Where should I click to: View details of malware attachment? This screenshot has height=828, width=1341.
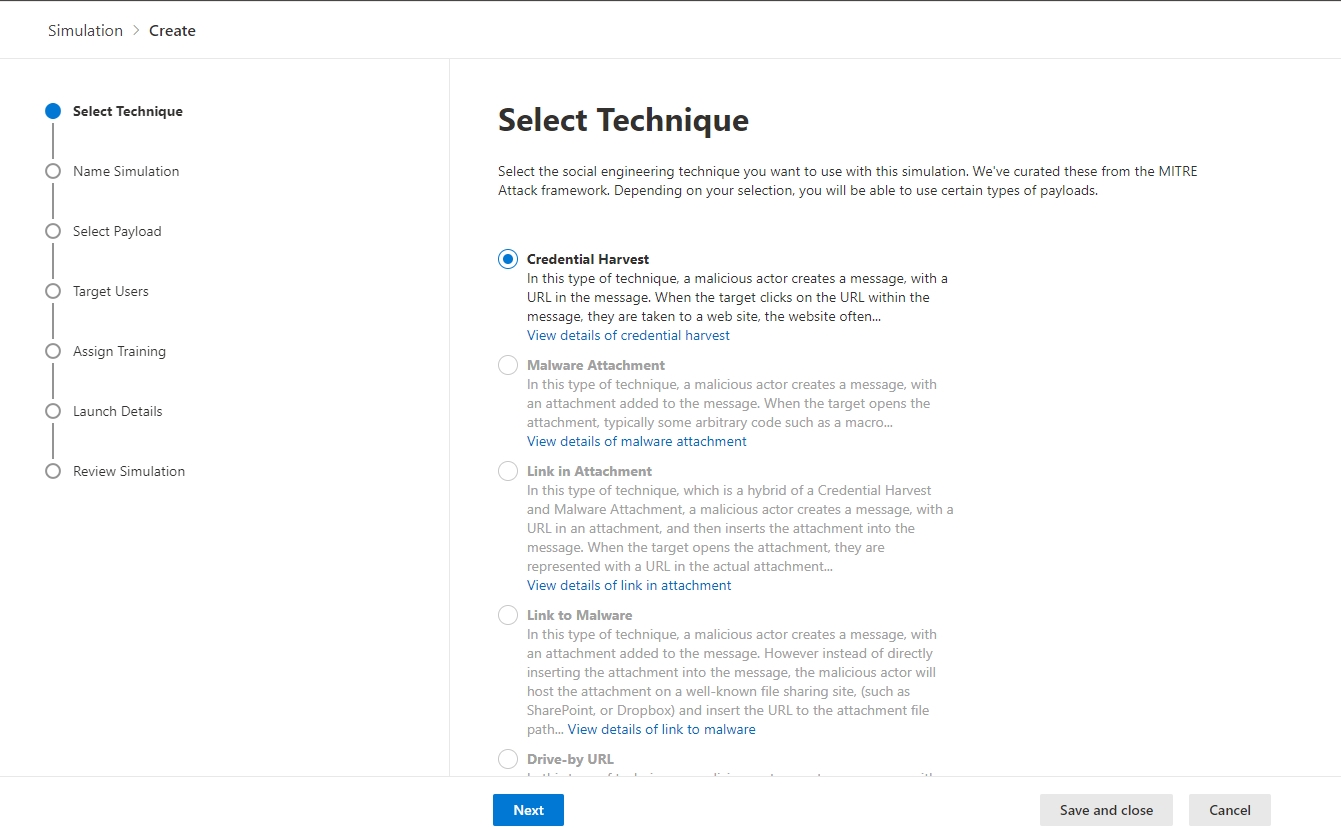click(636, 440)
